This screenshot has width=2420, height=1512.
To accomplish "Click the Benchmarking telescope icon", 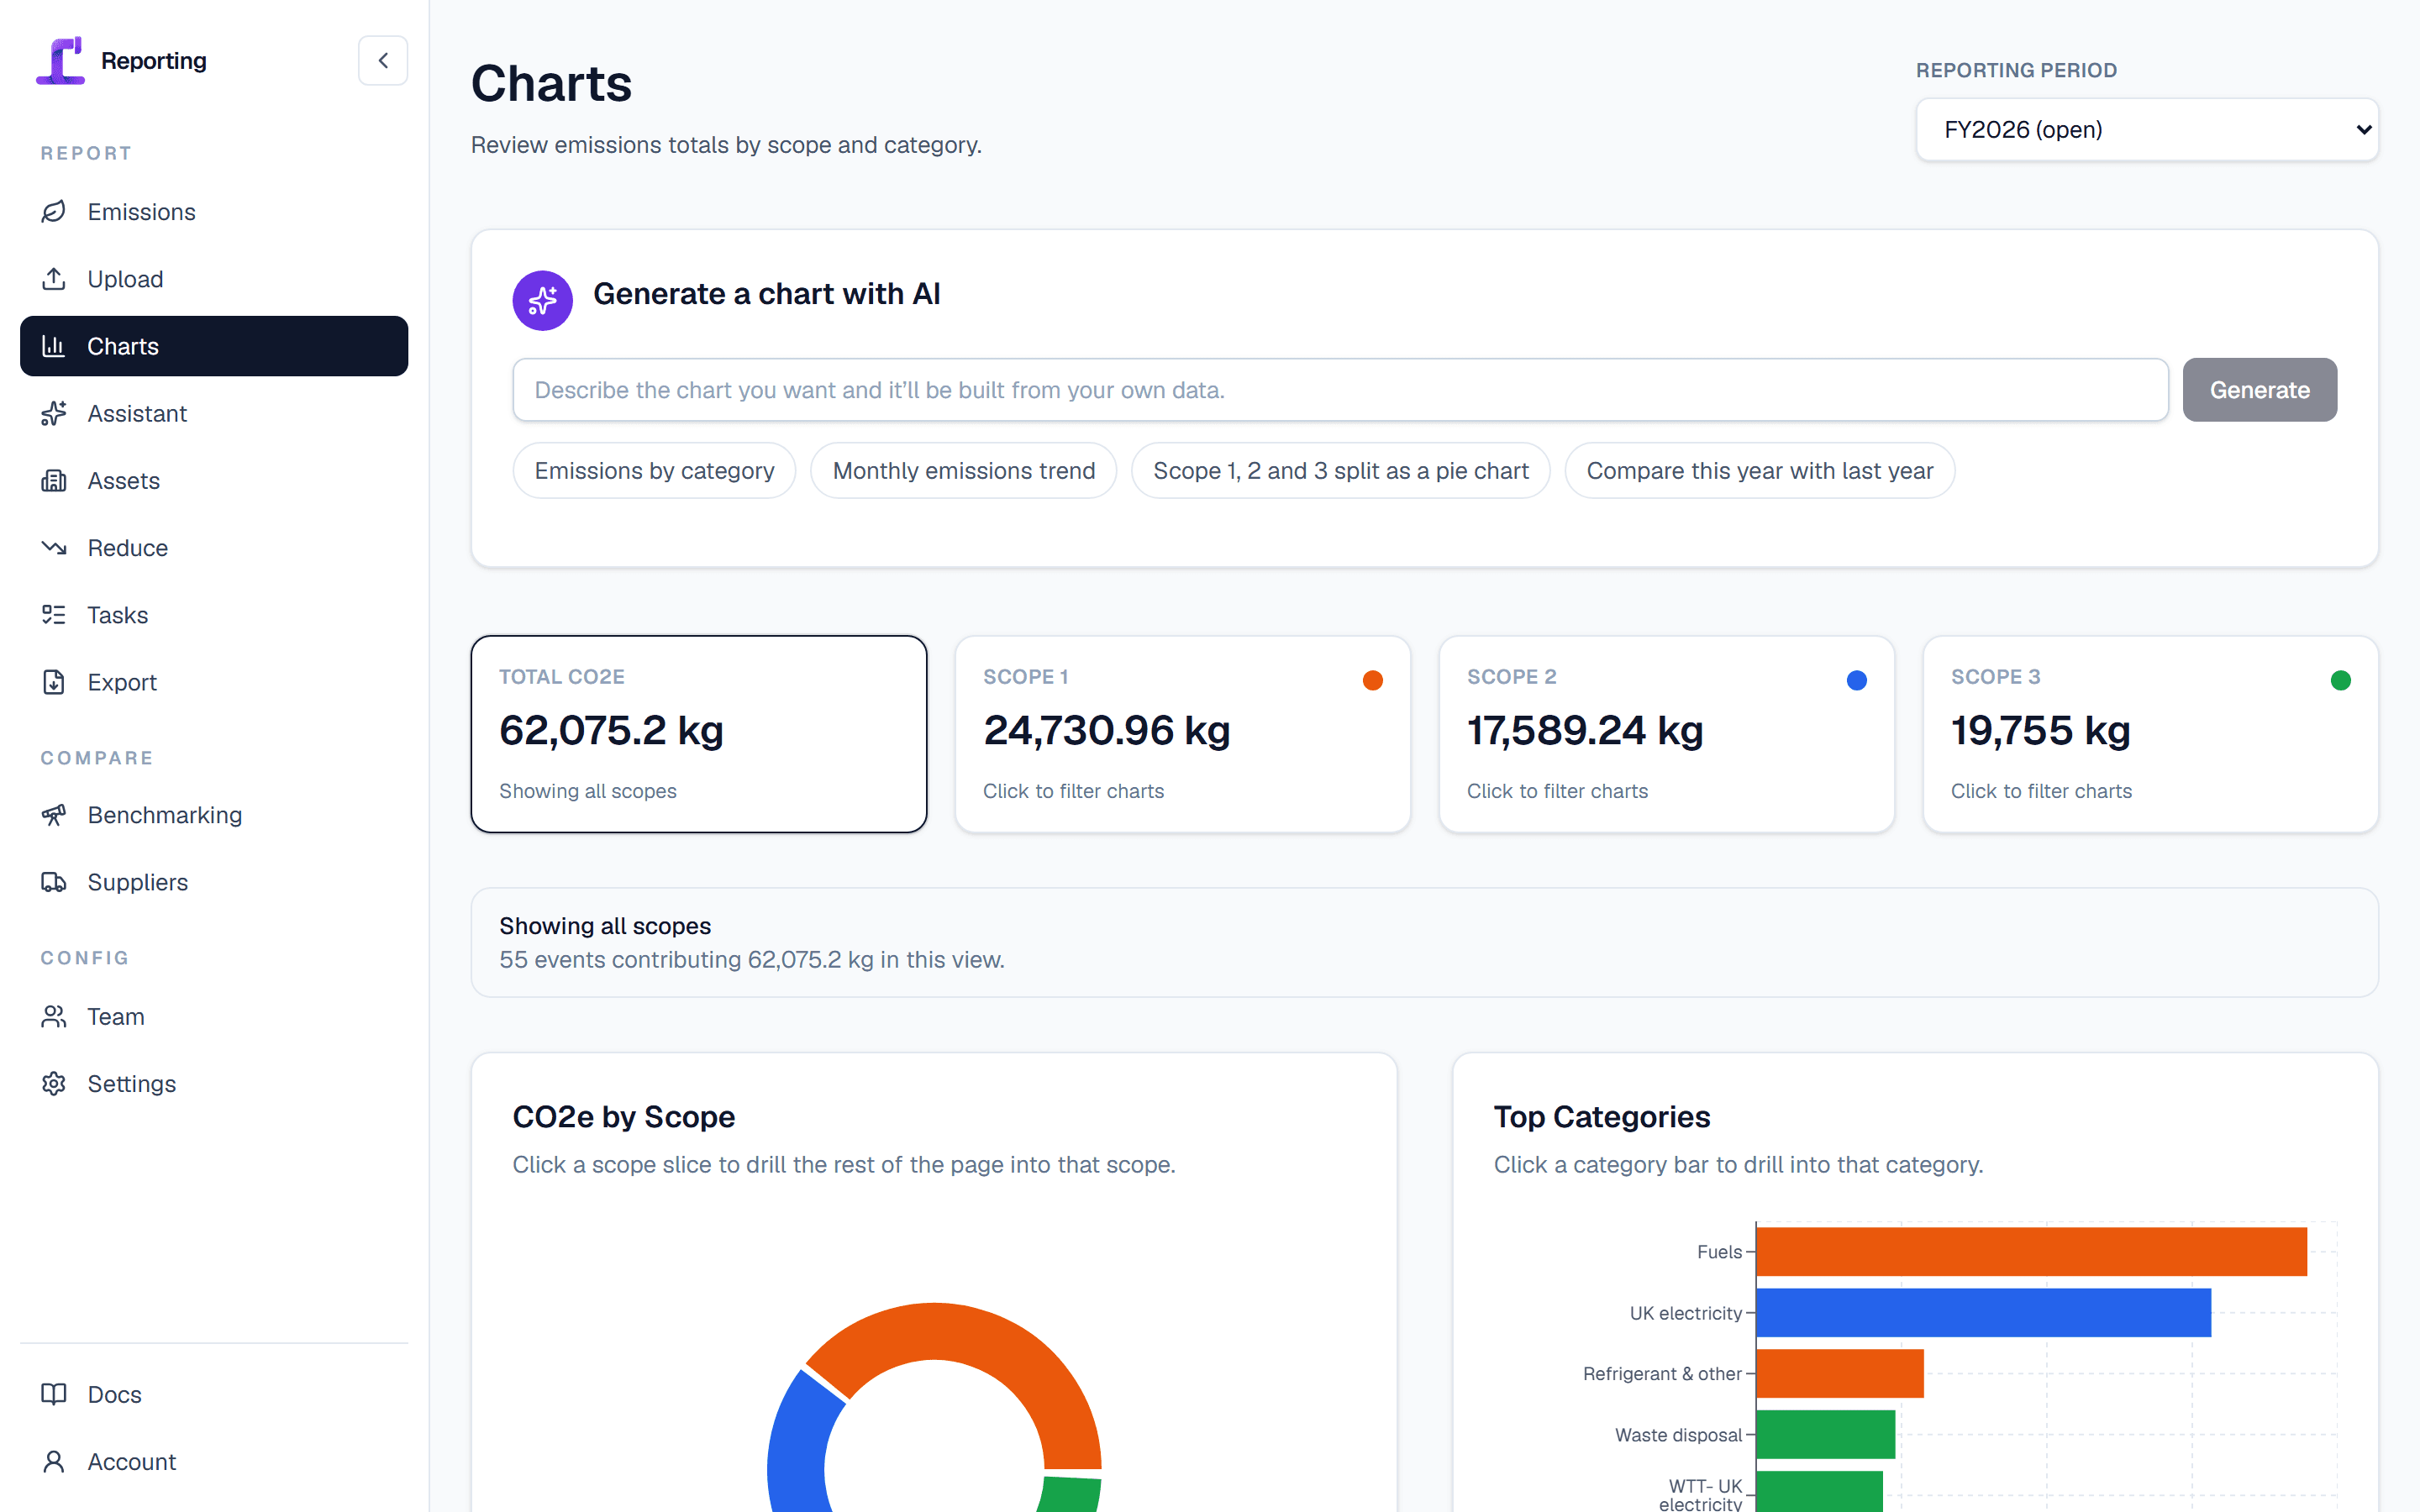I will [54, 815].
